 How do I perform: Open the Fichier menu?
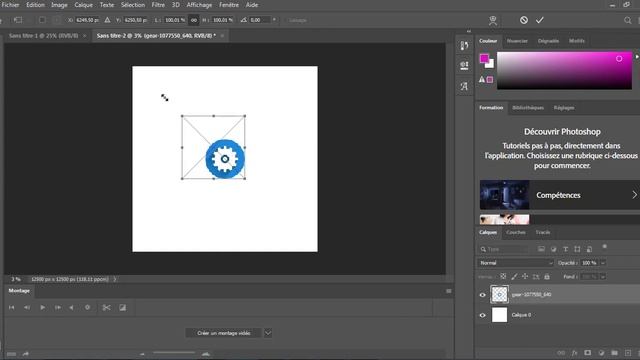11,5
